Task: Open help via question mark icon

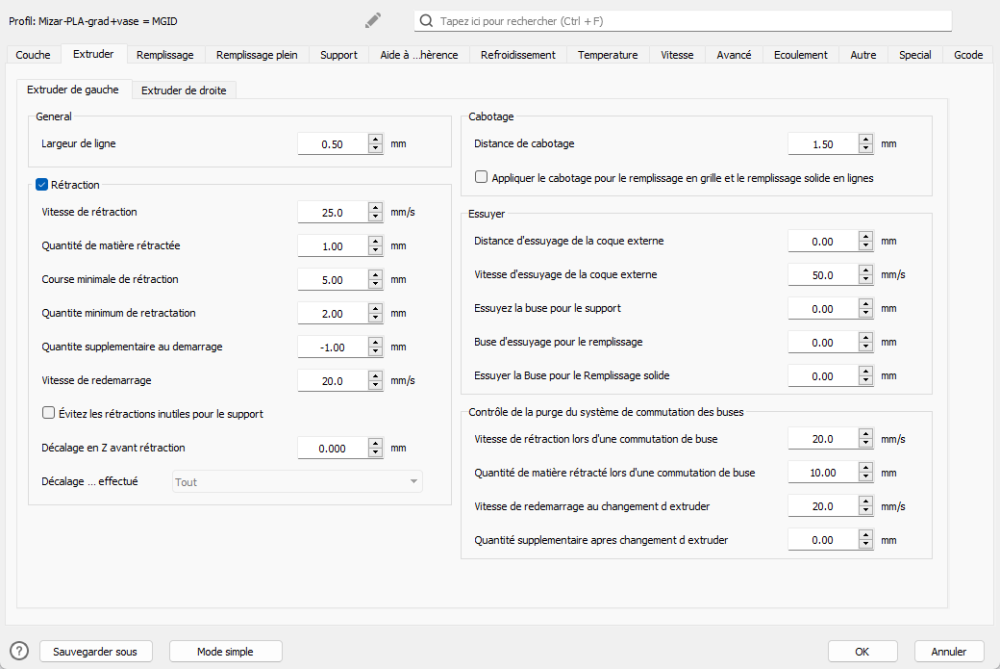Action: (x=19, y=651)
